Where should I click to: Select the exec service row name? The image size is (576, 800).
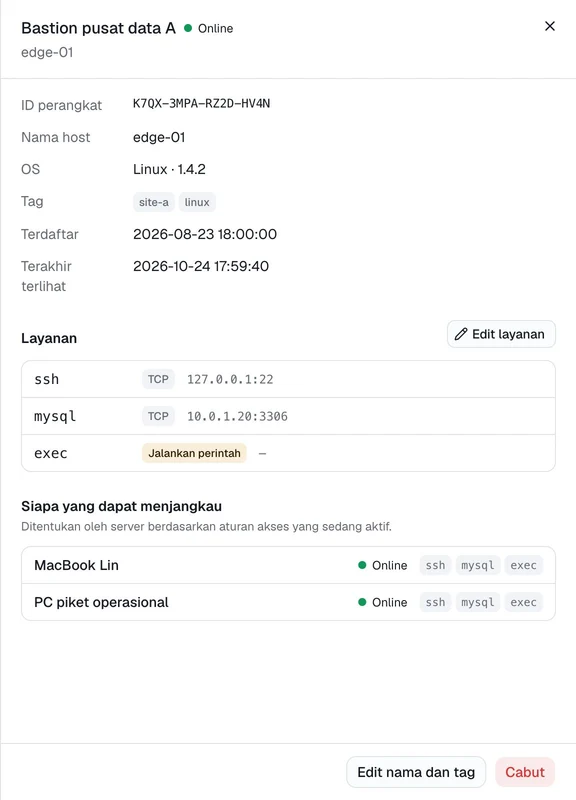pyautogui.click(x=51, y=453)
